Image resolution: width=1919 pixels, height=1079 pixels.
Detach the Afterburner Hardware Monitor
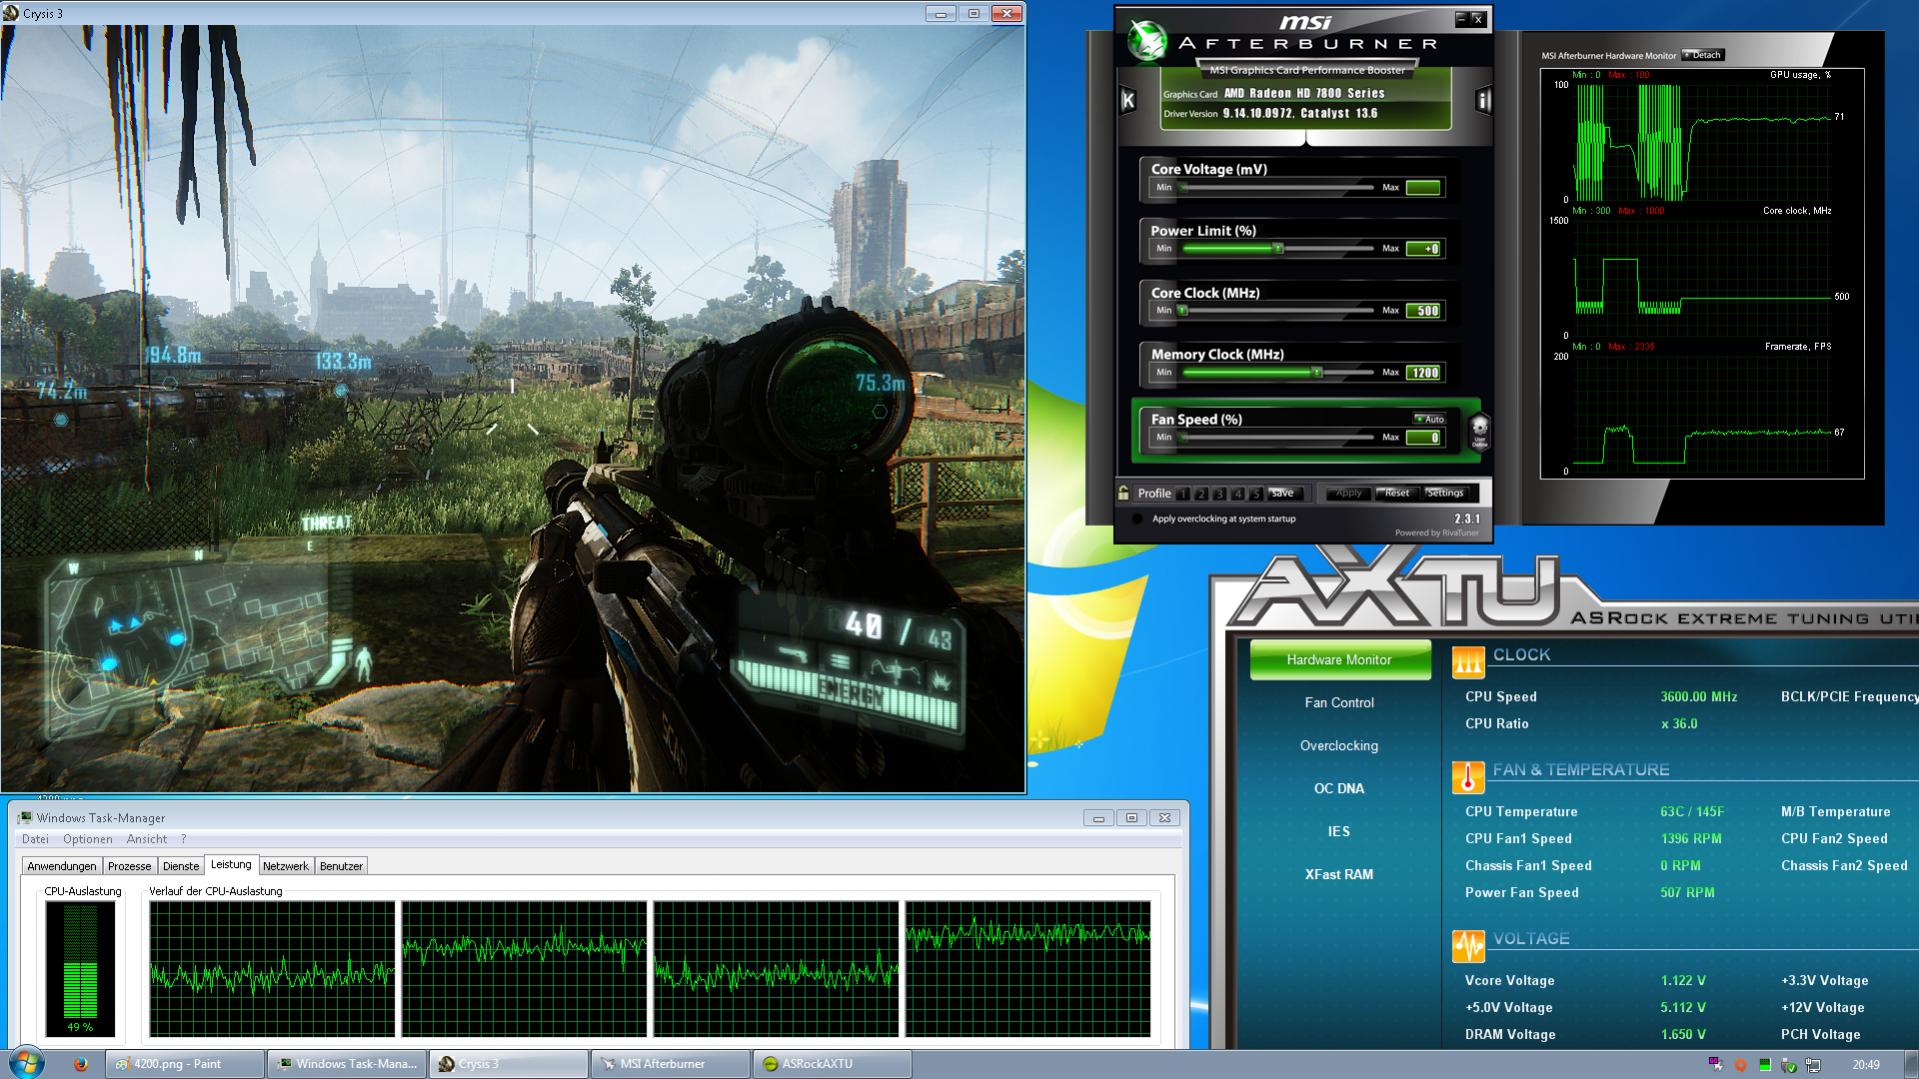click(x=1702, y=55)
